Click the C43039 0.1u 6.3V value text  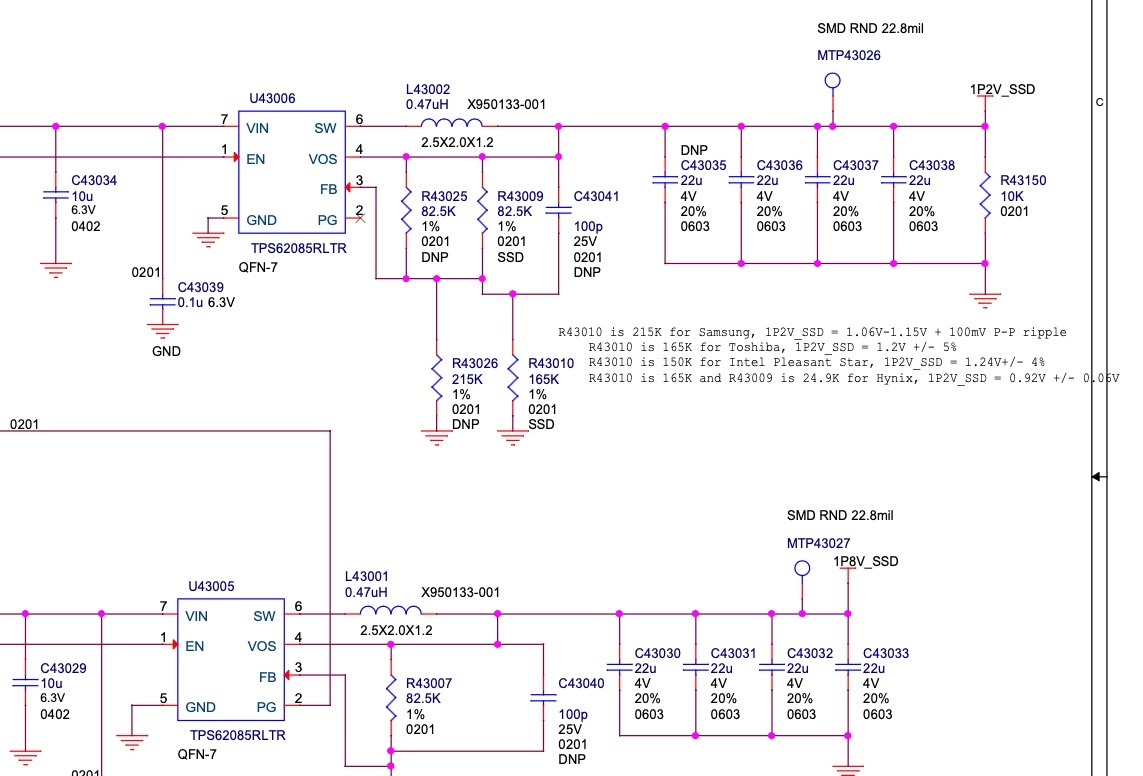[x=206, y=303]
